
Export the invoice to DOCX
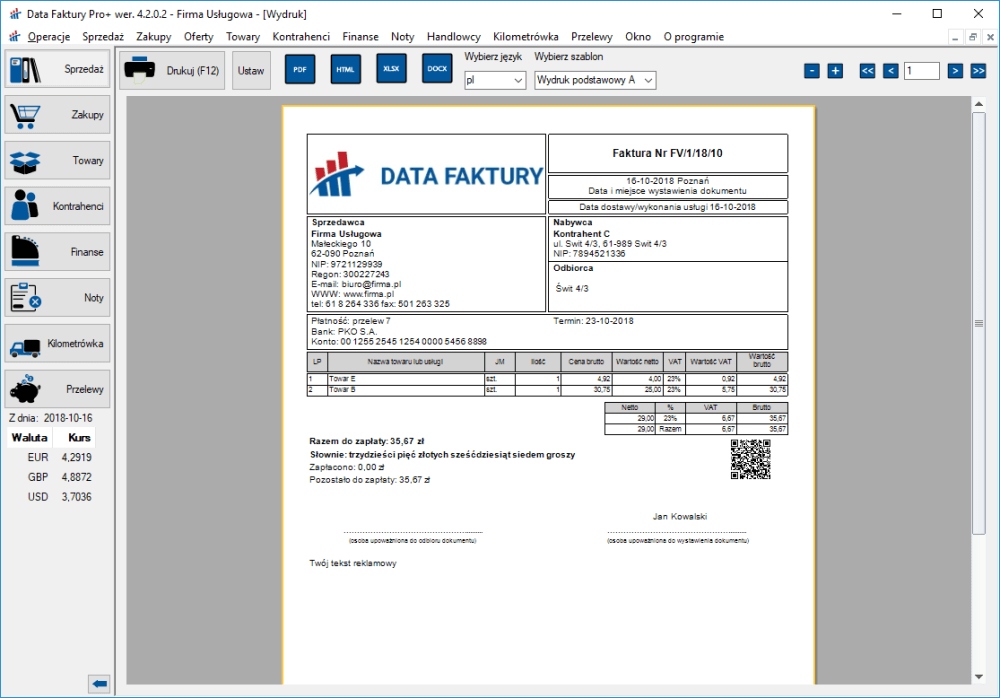pos(437,69)
